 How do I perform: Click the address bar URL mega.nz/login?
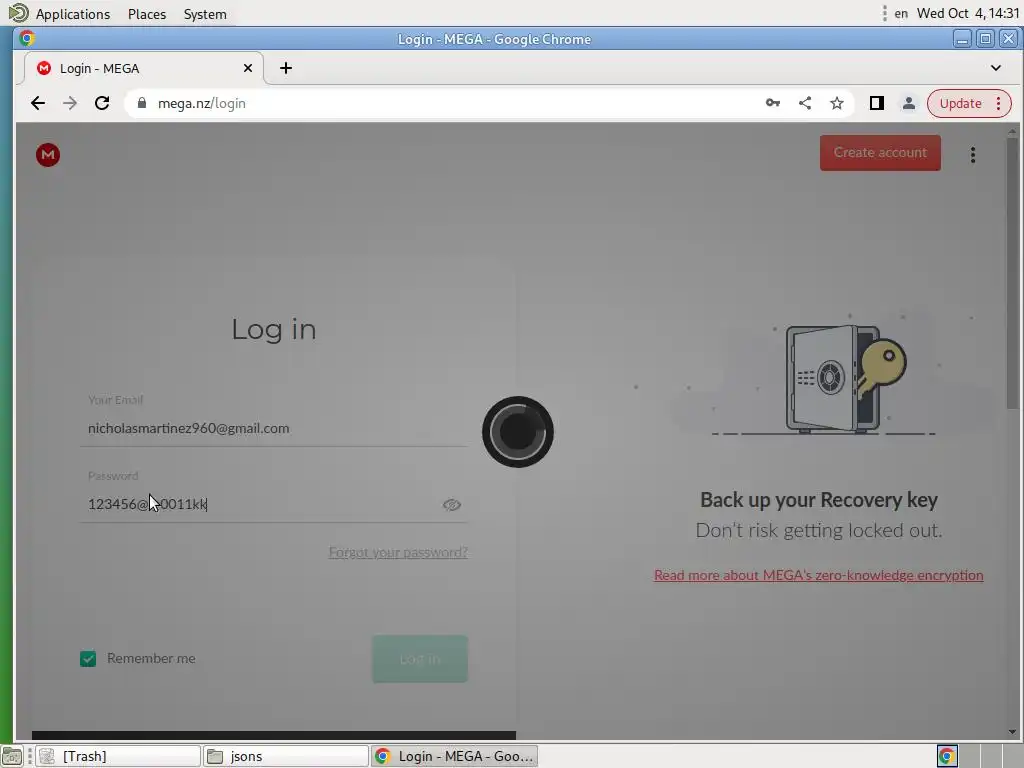201,103
